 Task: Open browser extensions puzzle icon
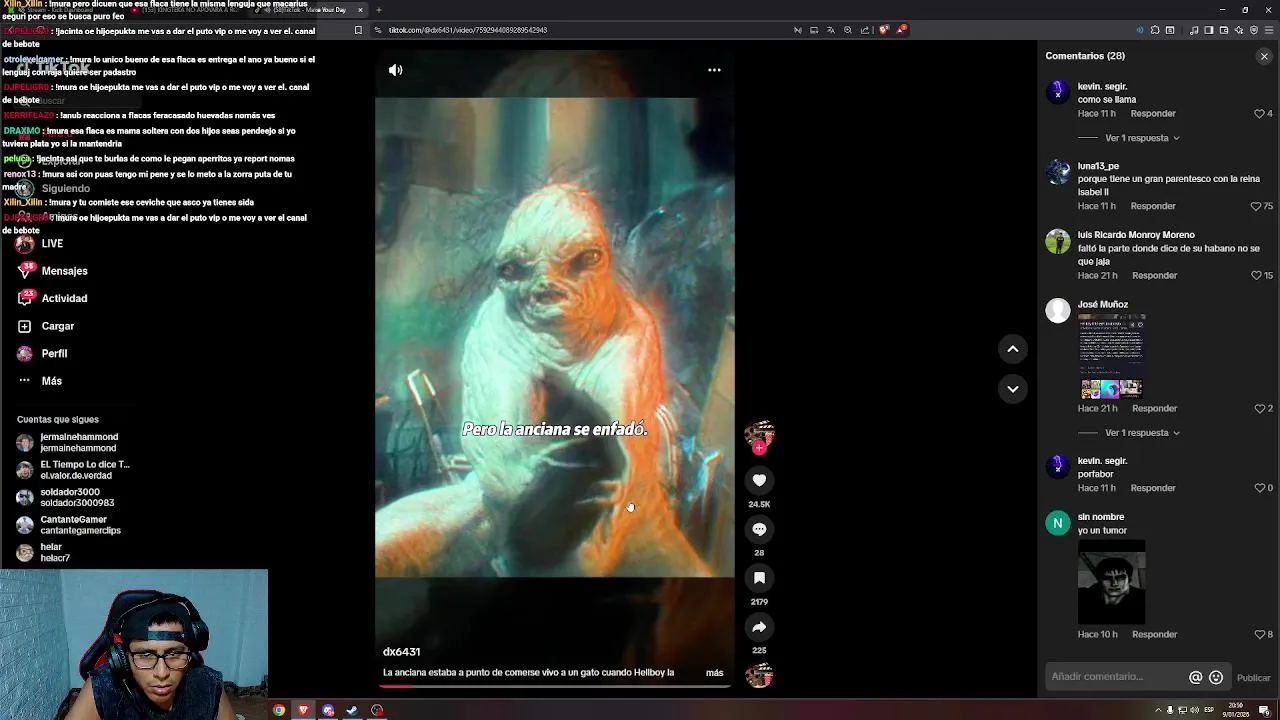click(1155, 30)
